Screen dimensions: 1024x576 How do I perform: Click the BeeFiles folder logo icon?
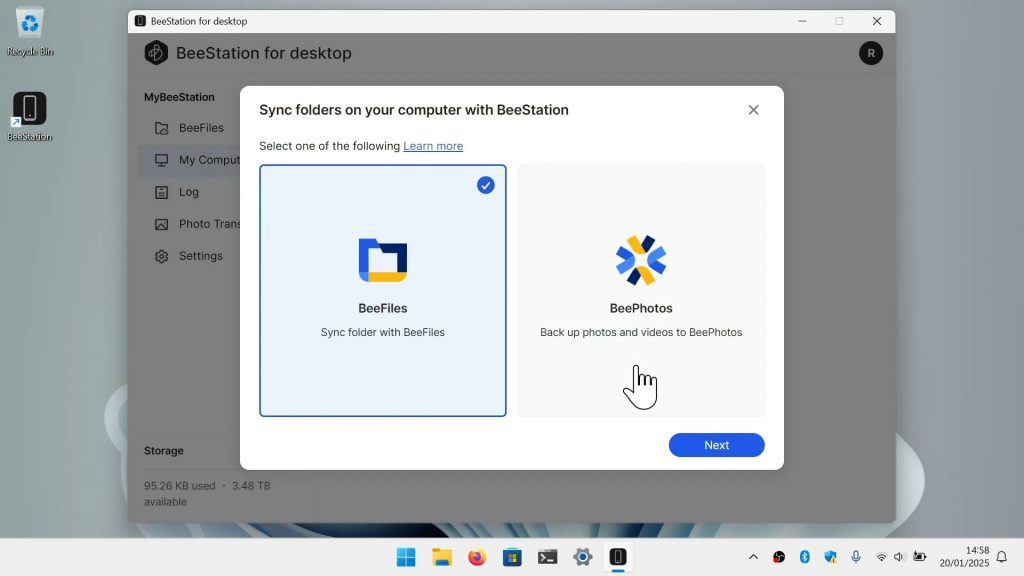(x=383, y=260)
